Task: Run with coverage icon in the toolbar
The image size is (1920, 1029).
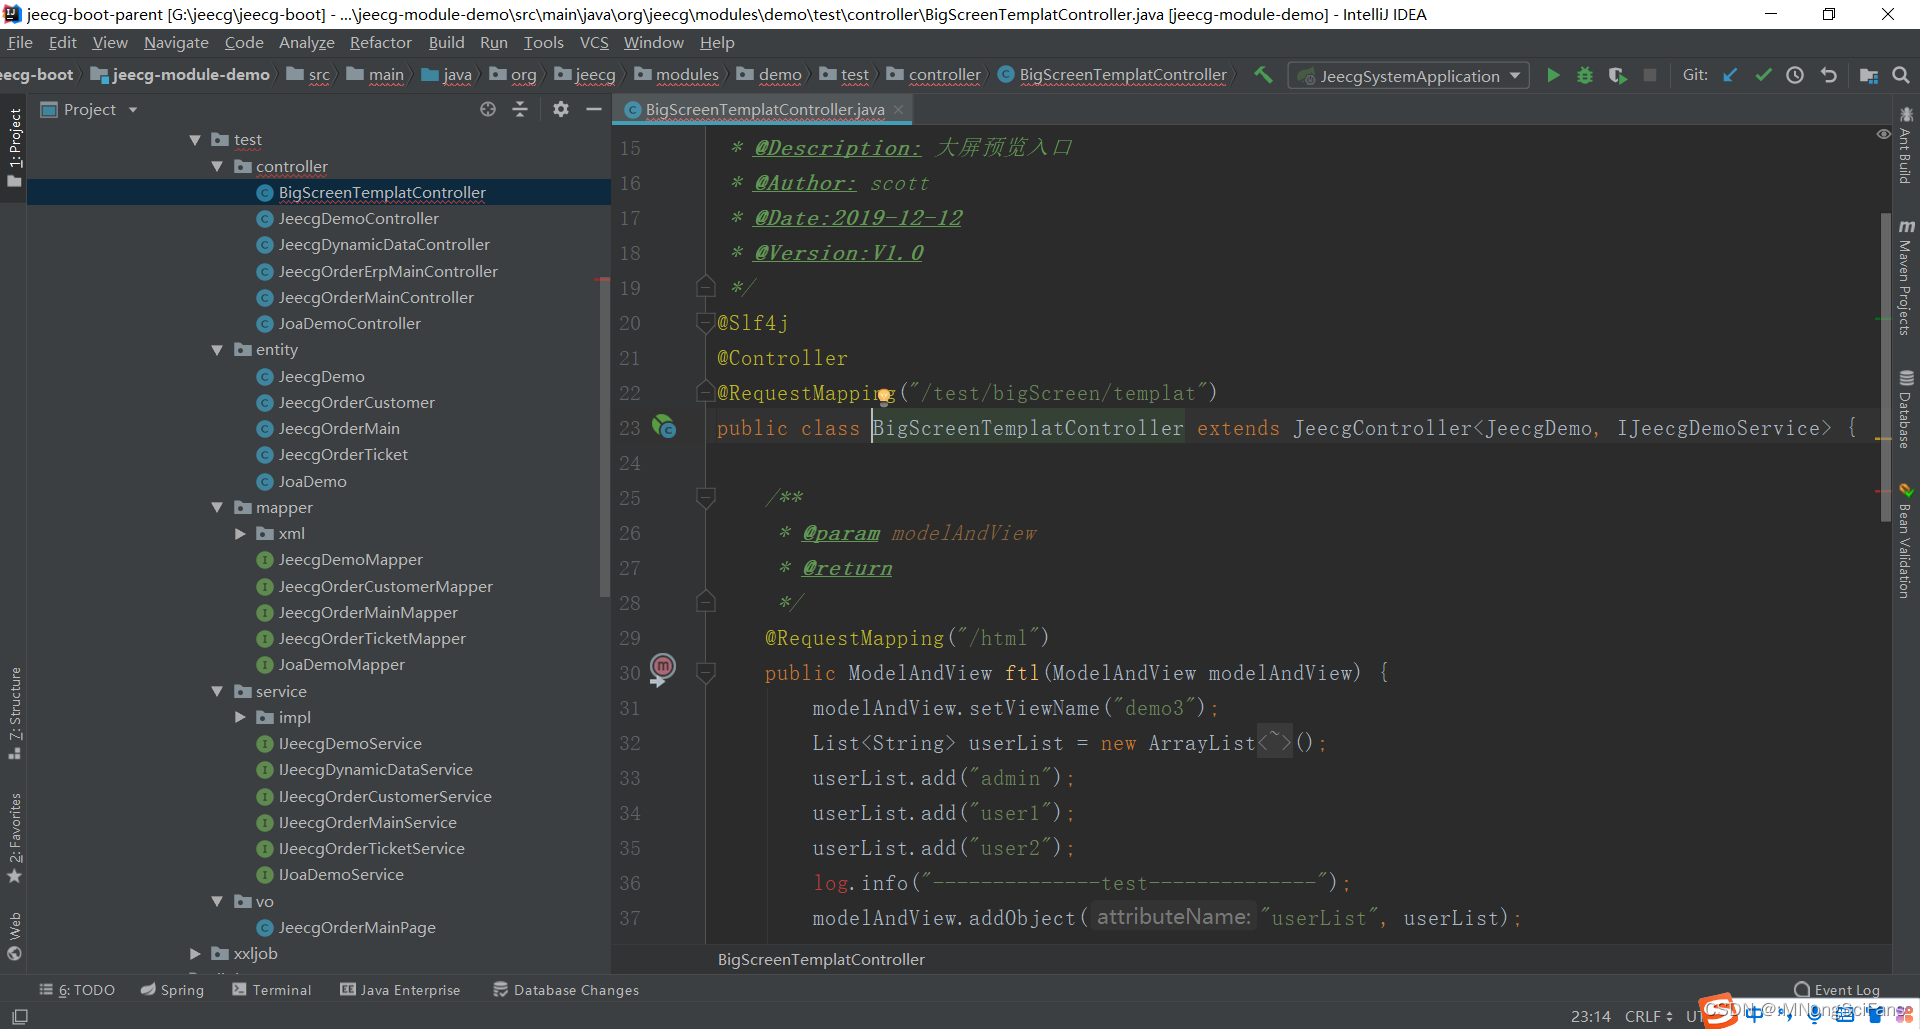Action: 1617,75
